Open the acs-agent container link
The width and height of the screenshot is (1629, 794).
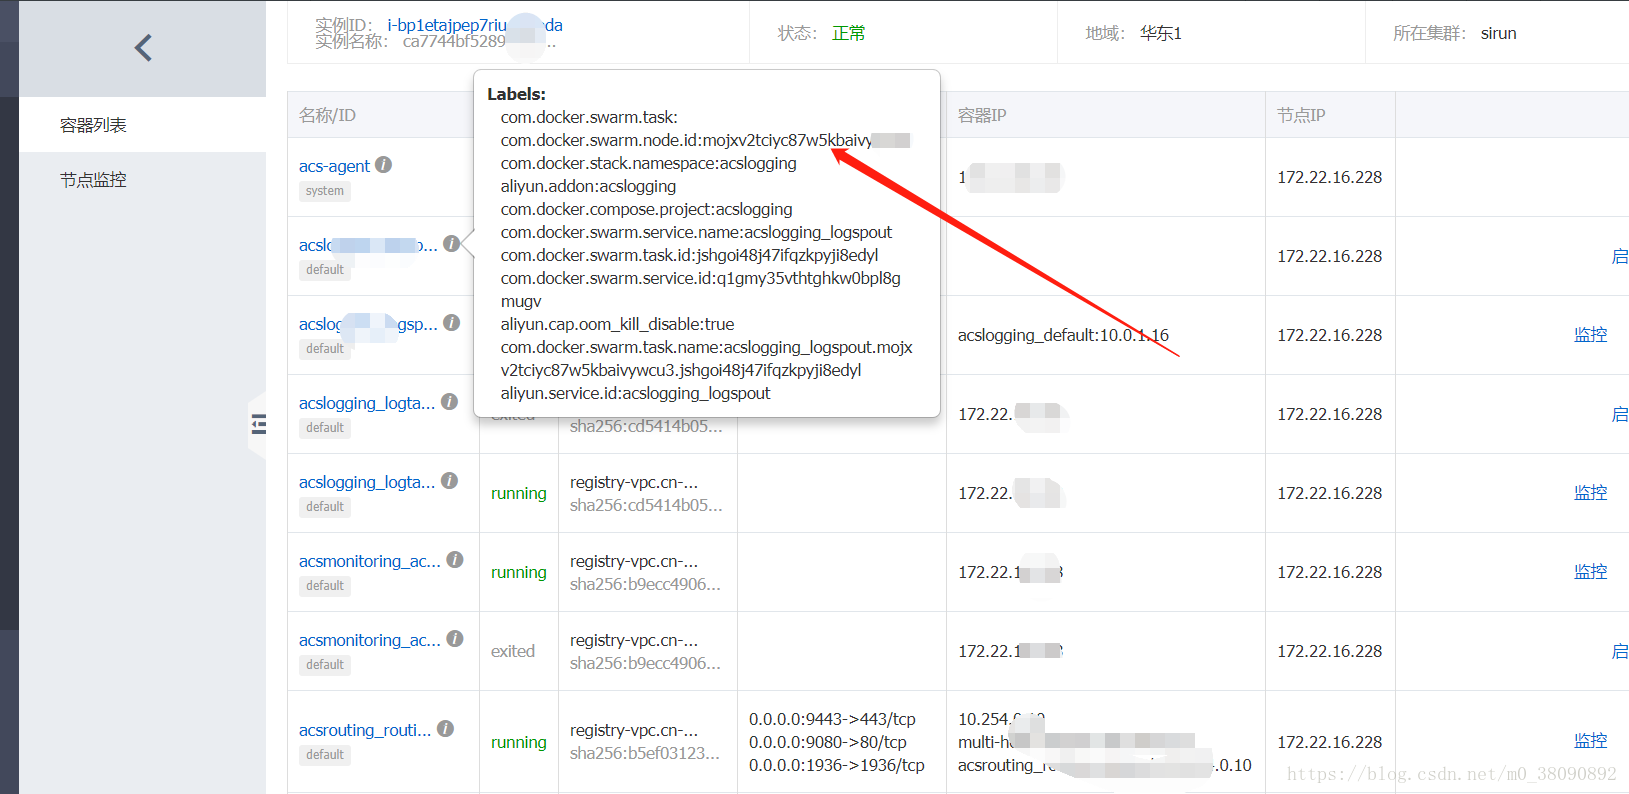pyautogui.click(x=334, y=166)
